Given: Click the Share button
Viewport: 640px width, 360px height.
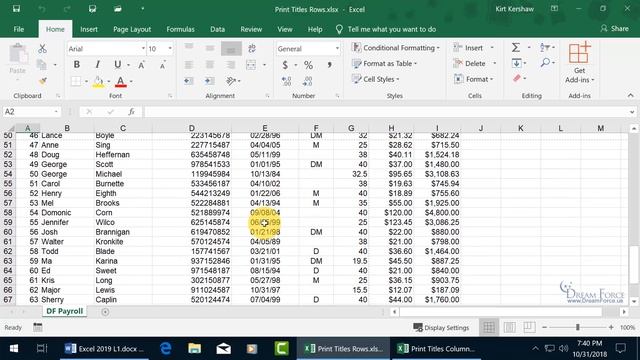Looking at the screenshot, I should (x=614, y=29).
